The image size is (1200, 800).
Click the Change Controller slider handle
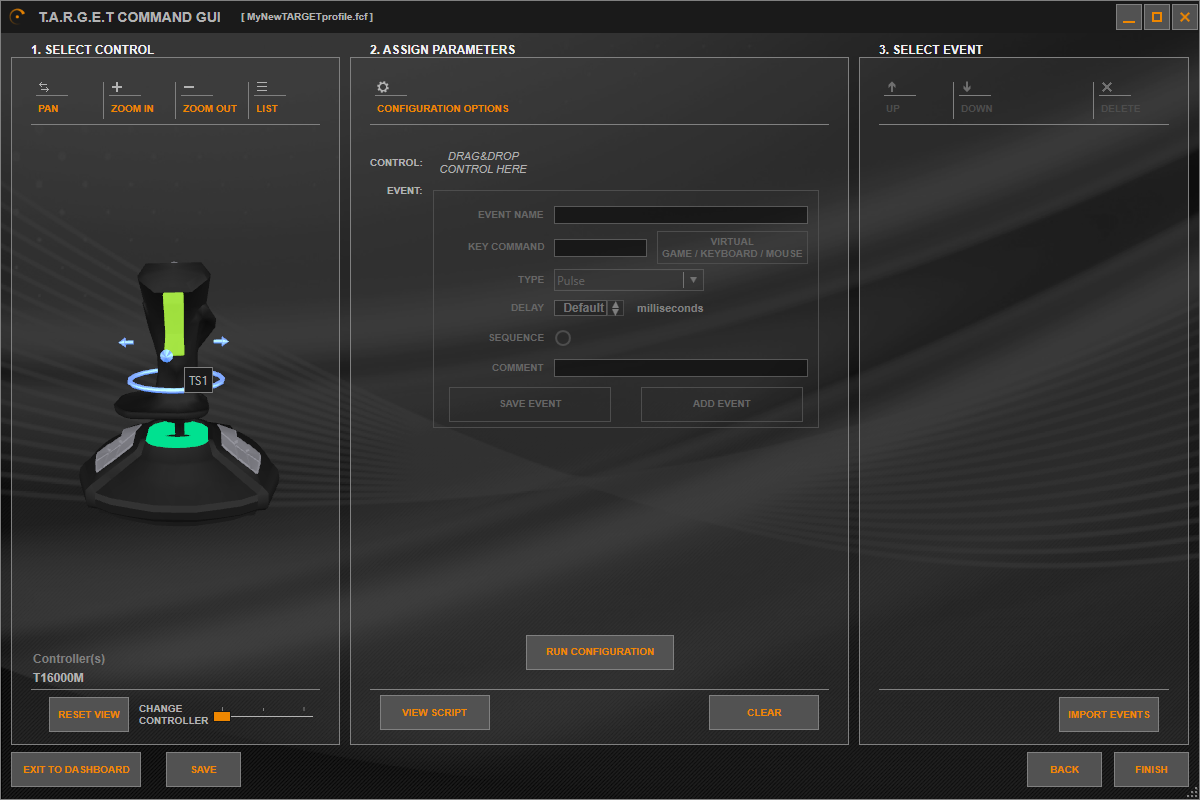[222, 716]
